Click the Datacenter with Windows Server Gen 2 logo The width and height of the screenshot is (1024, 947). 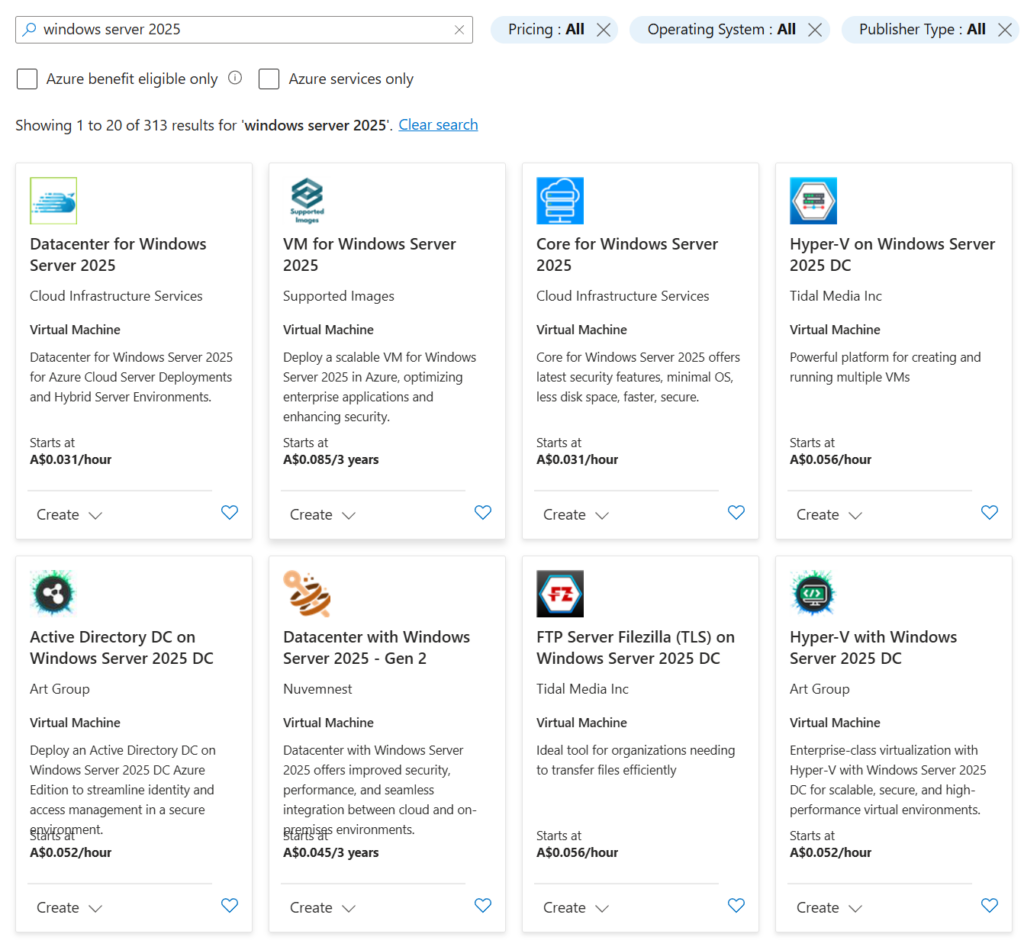[307, 594]
